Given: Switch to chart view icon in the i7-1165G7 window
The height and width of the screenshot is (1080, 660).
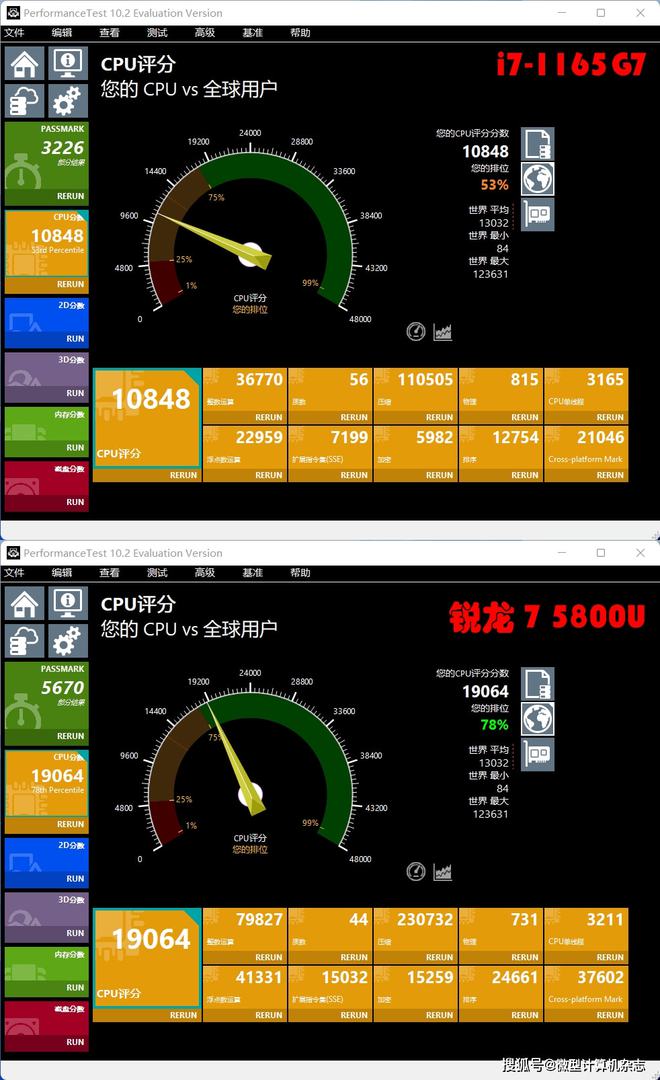Looking at the screenshot, I should coord(442,332).
